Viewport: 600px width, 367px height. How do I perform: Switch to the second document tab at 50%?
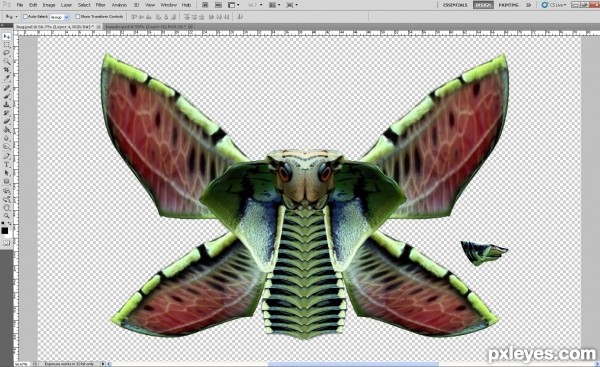(149, 26)
